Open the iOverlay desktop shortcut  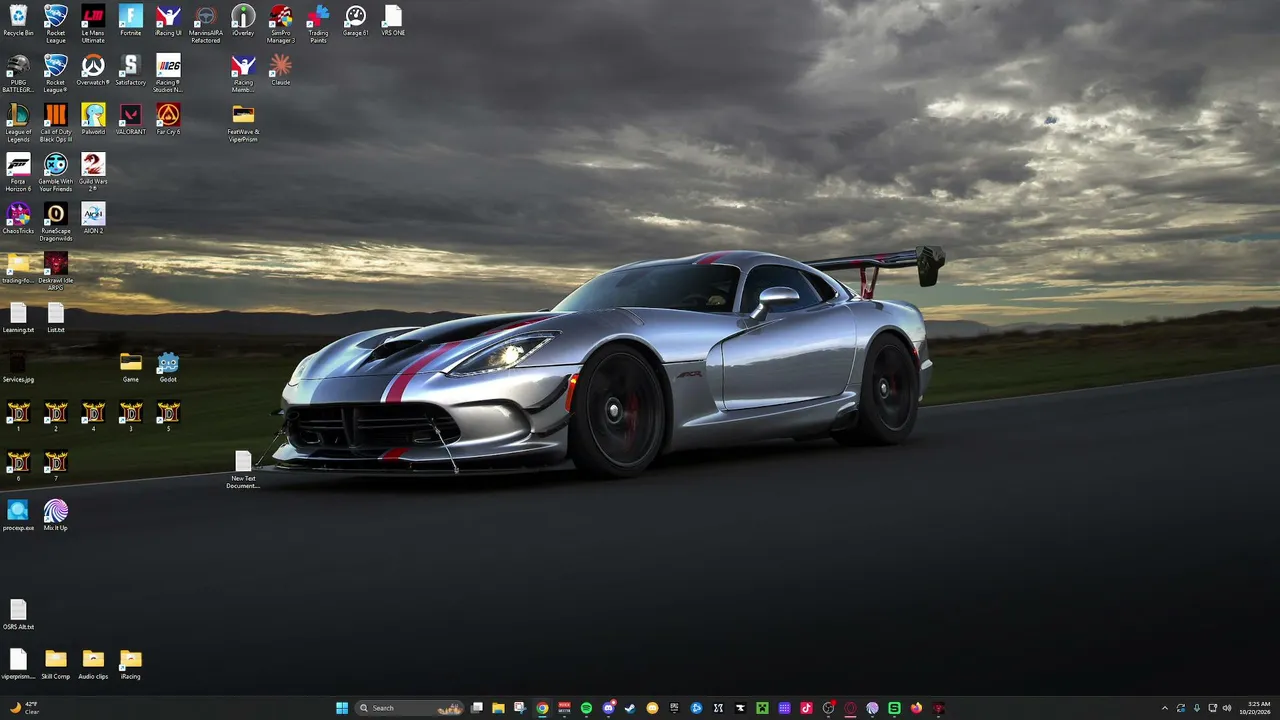(x=243, y=21)
